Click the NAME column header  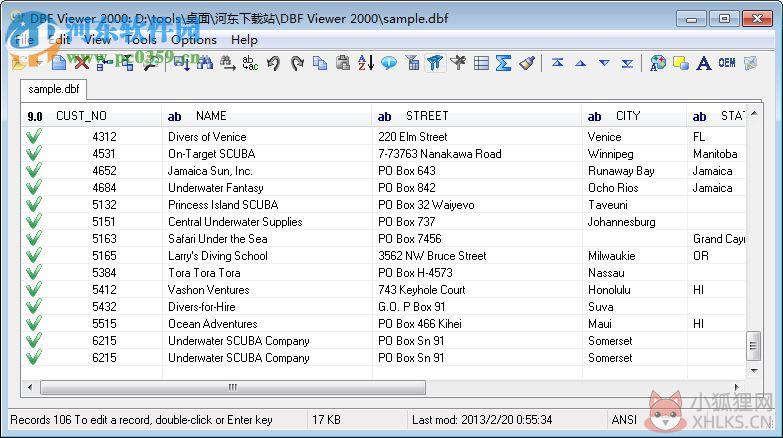click(267, 116)
